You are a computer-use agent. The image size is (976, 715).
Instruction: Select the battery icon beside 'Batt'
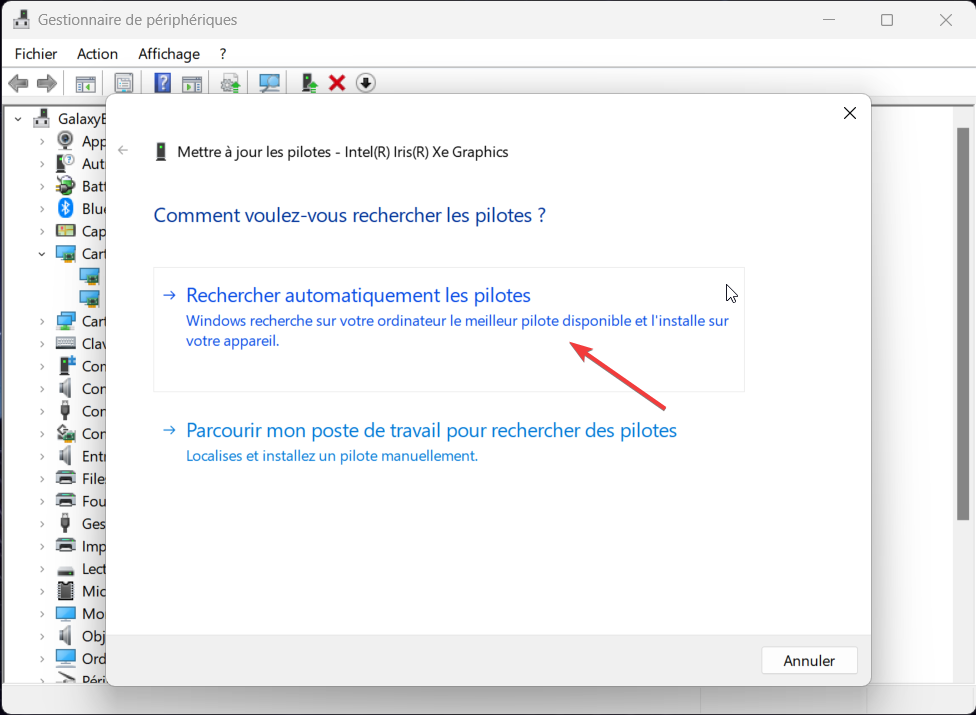click(x=65, y=185)
